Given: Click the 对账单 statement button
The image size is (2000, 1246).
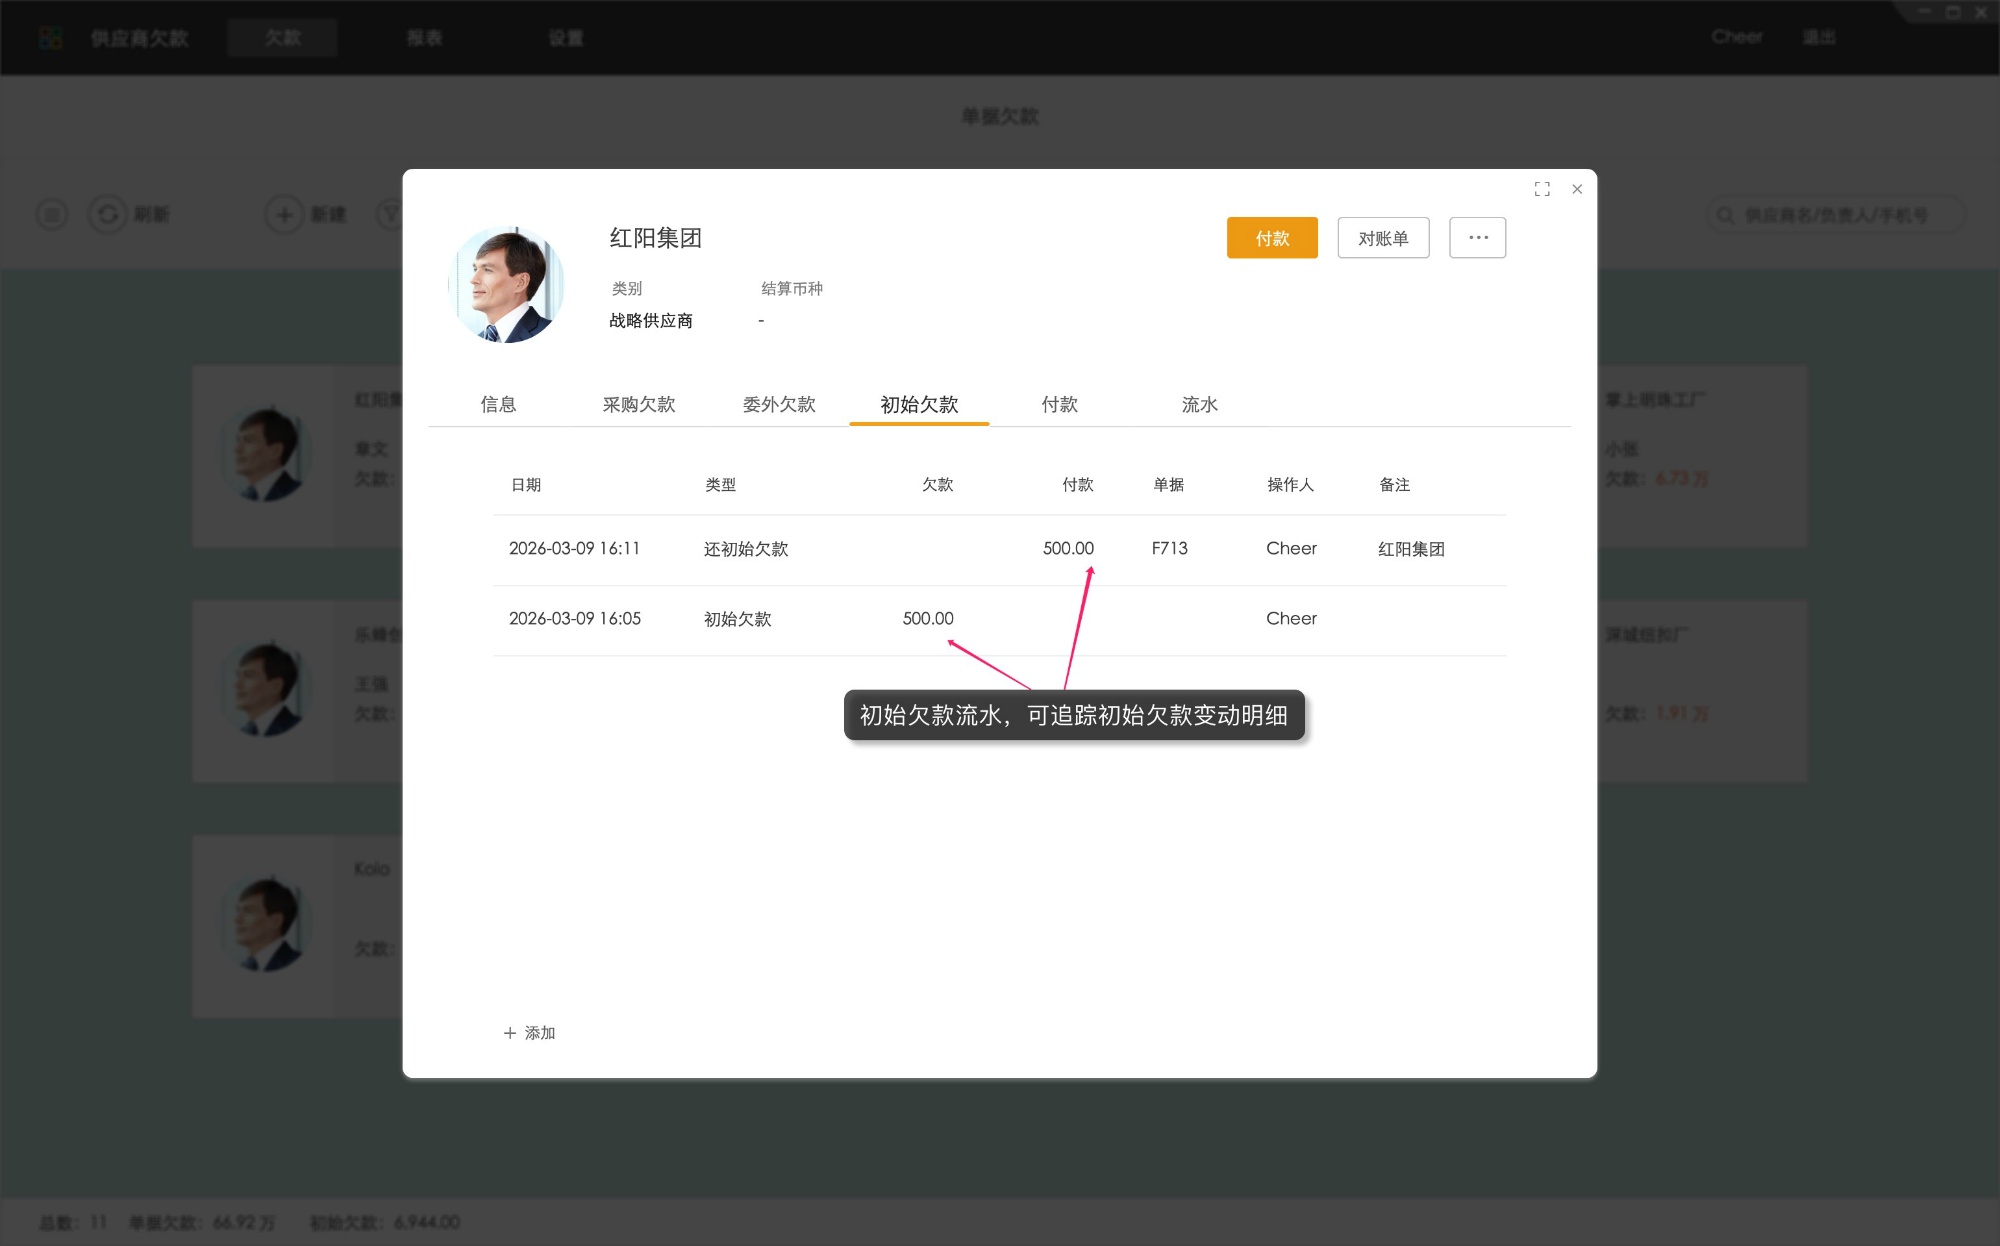Looking at the screenshot, I should pyautogui.click(x=1383, y=237).
